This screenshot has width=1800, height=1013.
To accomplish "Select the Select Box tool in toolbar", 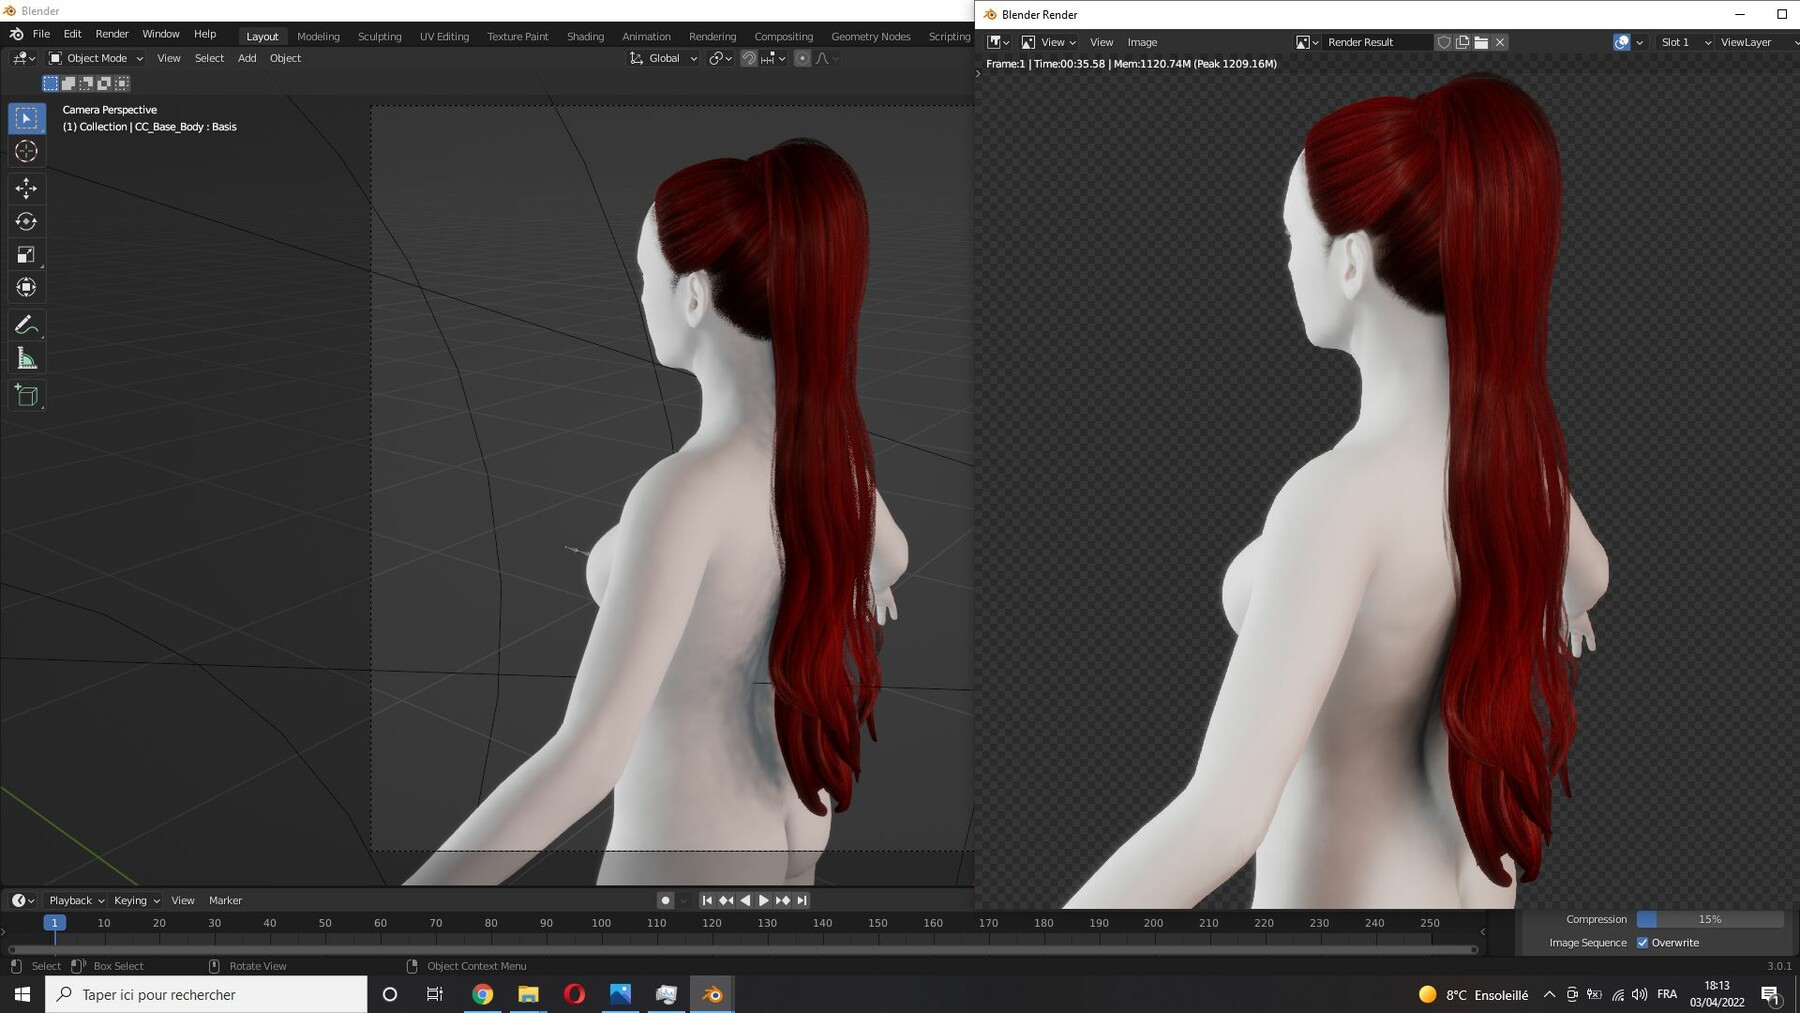I will pos(27,119).
